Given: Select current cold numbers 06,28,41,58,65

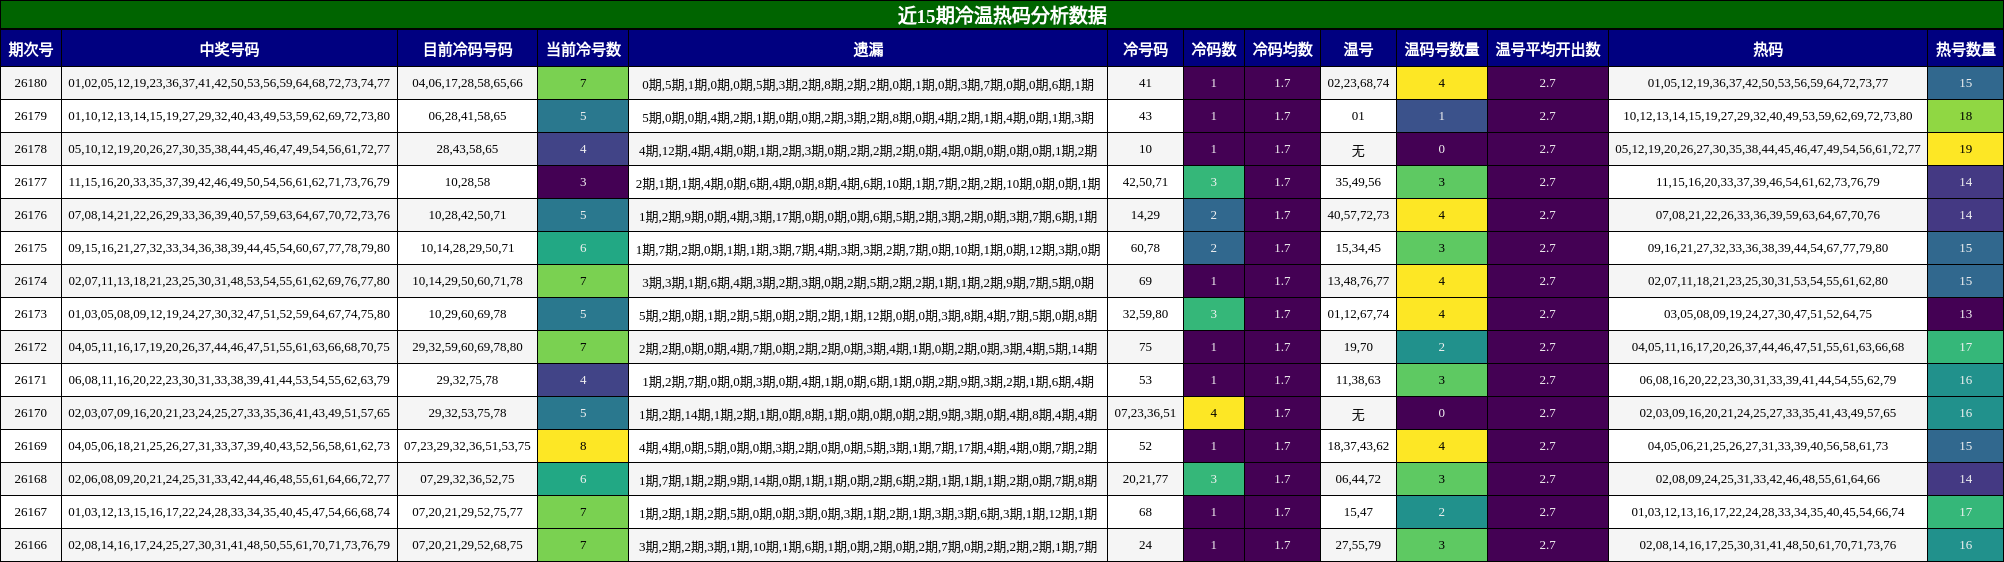Looking at the screenshot, I should pyautogui.click(x=467, y=116).
